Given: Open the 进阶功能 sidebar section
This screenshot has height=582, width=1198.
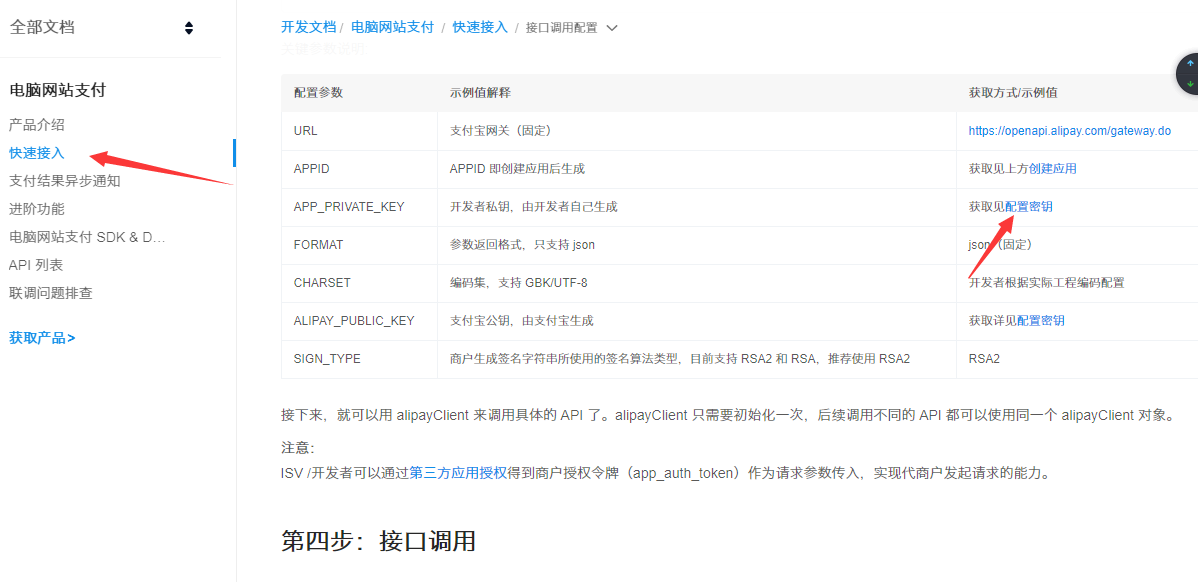Looking at the screenshot, I should pyautogui.click(x=37, y=209).
